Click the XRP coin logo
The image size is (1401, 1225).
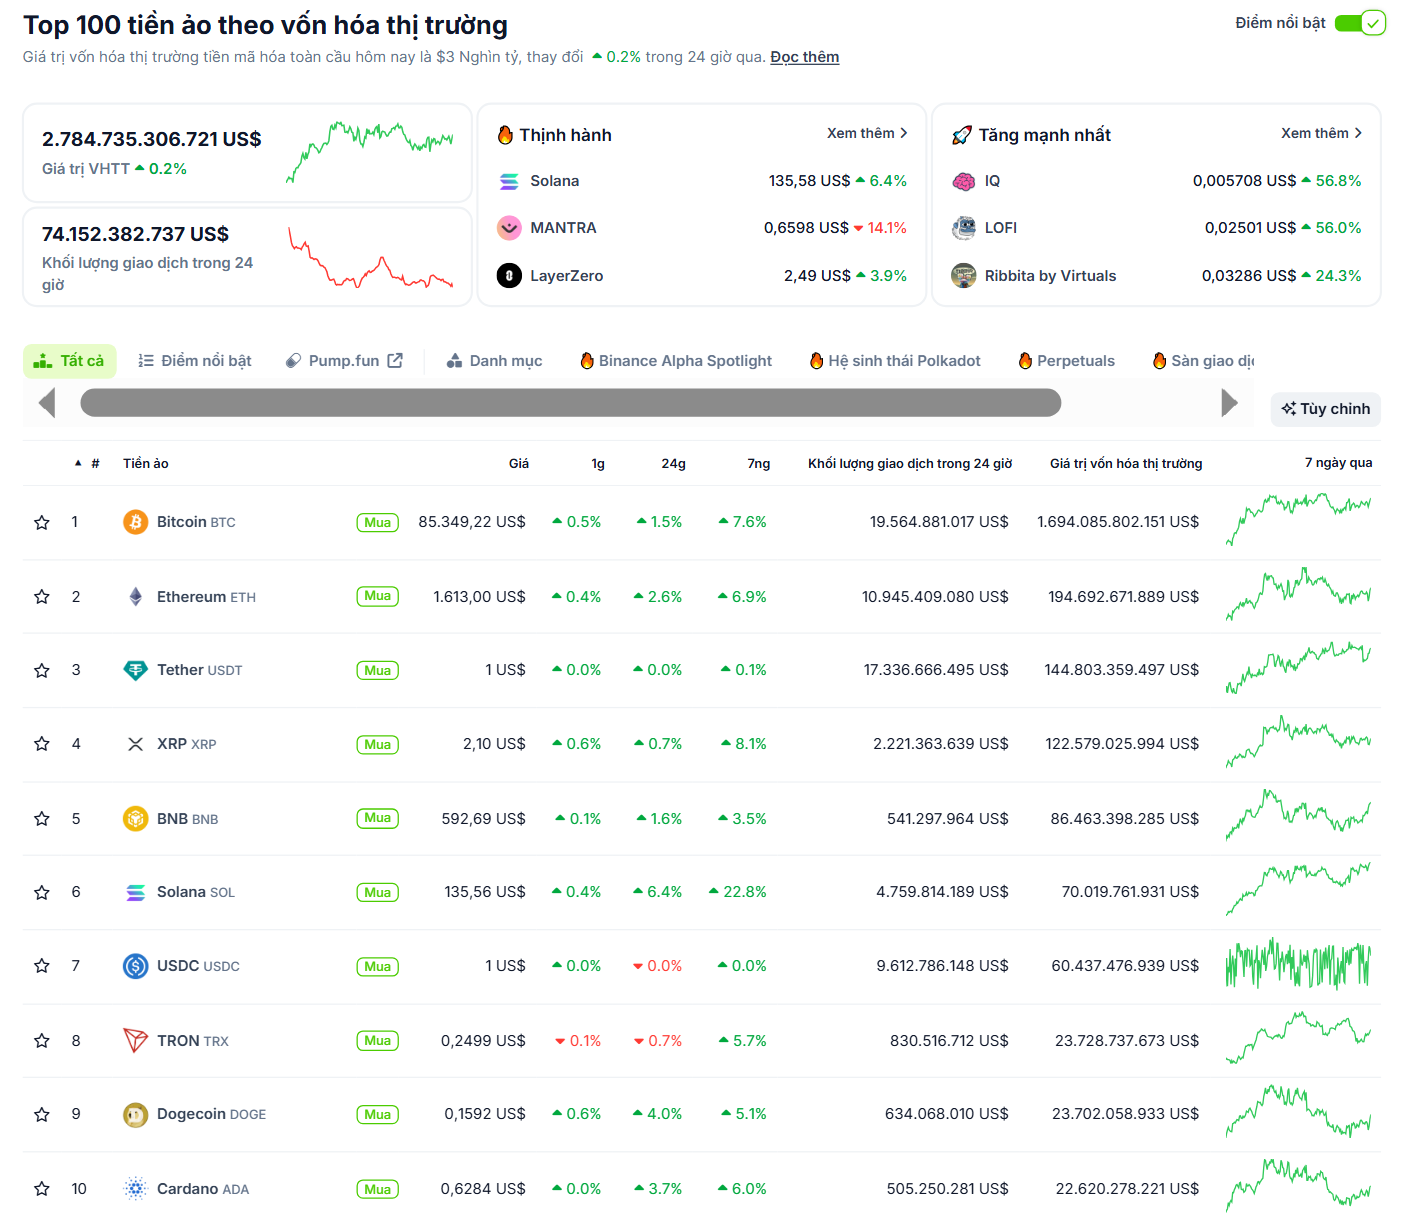pos(135,744)
